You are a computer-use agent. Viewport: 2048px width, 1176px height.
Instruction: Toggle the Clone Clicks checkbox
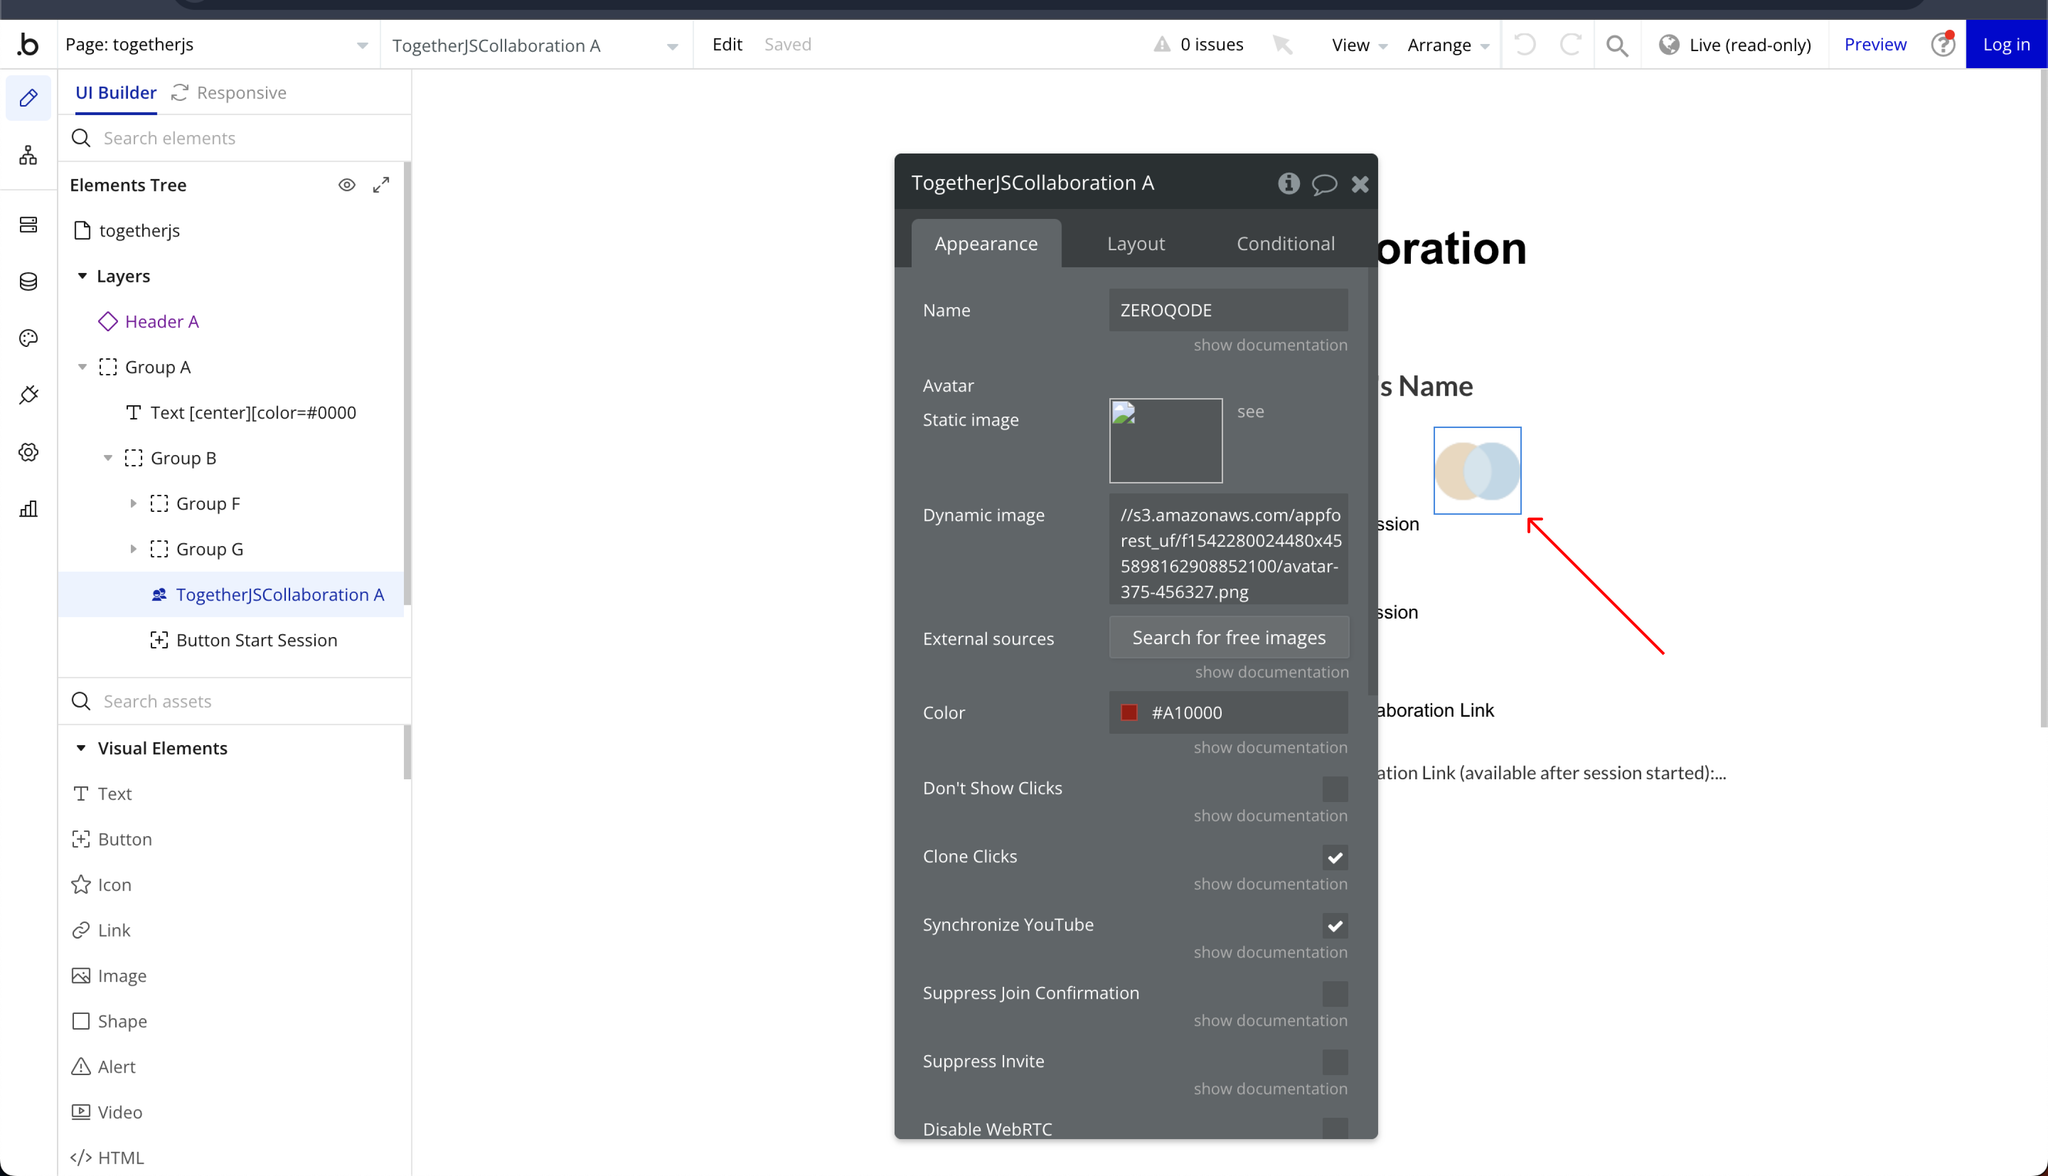[x=1335, y=855]
